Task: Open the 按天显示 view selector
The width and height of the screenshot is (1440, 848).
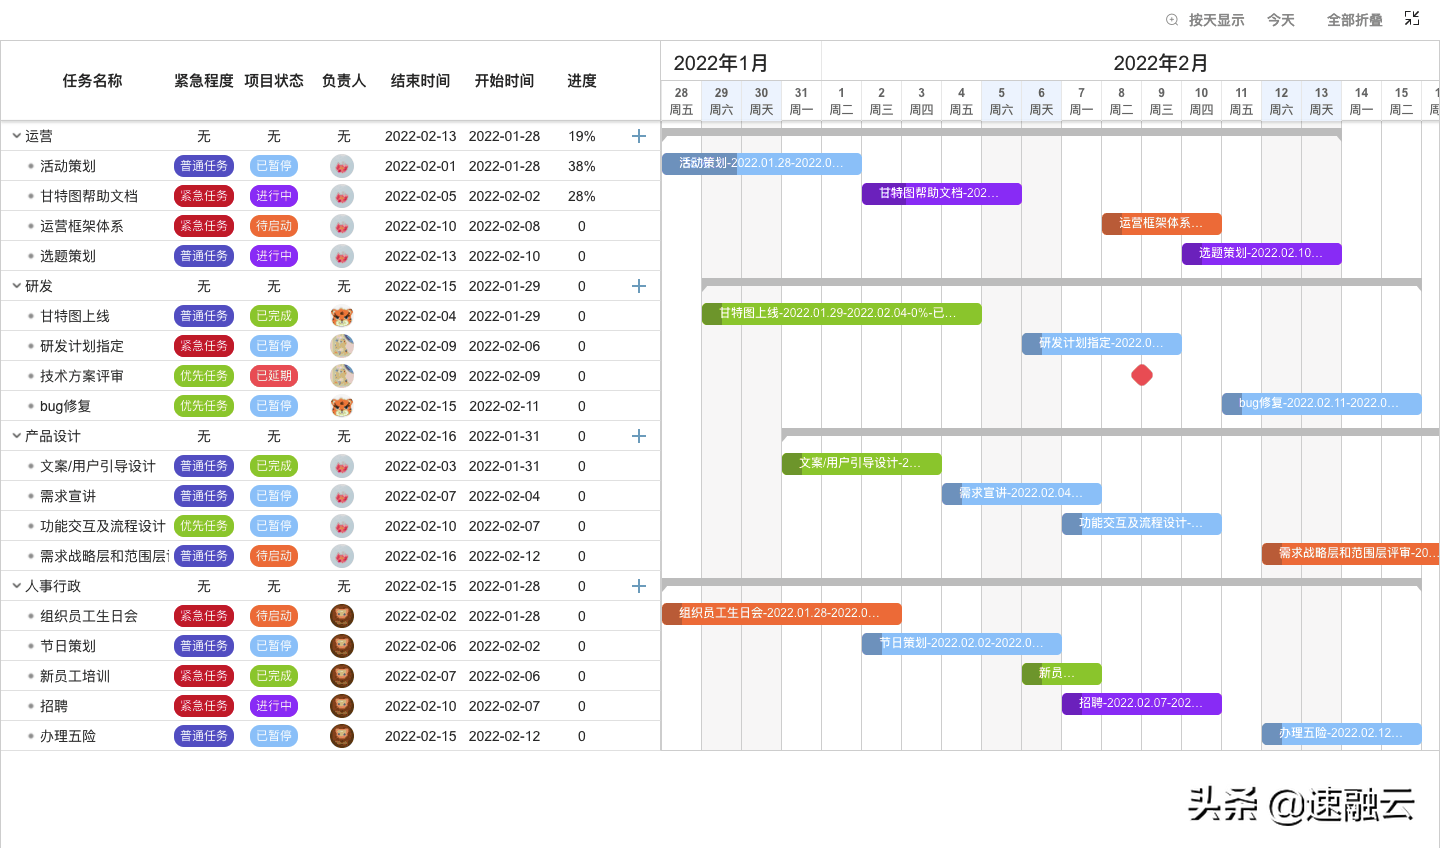Action: pyautogui.click(x=1216, y=20)
